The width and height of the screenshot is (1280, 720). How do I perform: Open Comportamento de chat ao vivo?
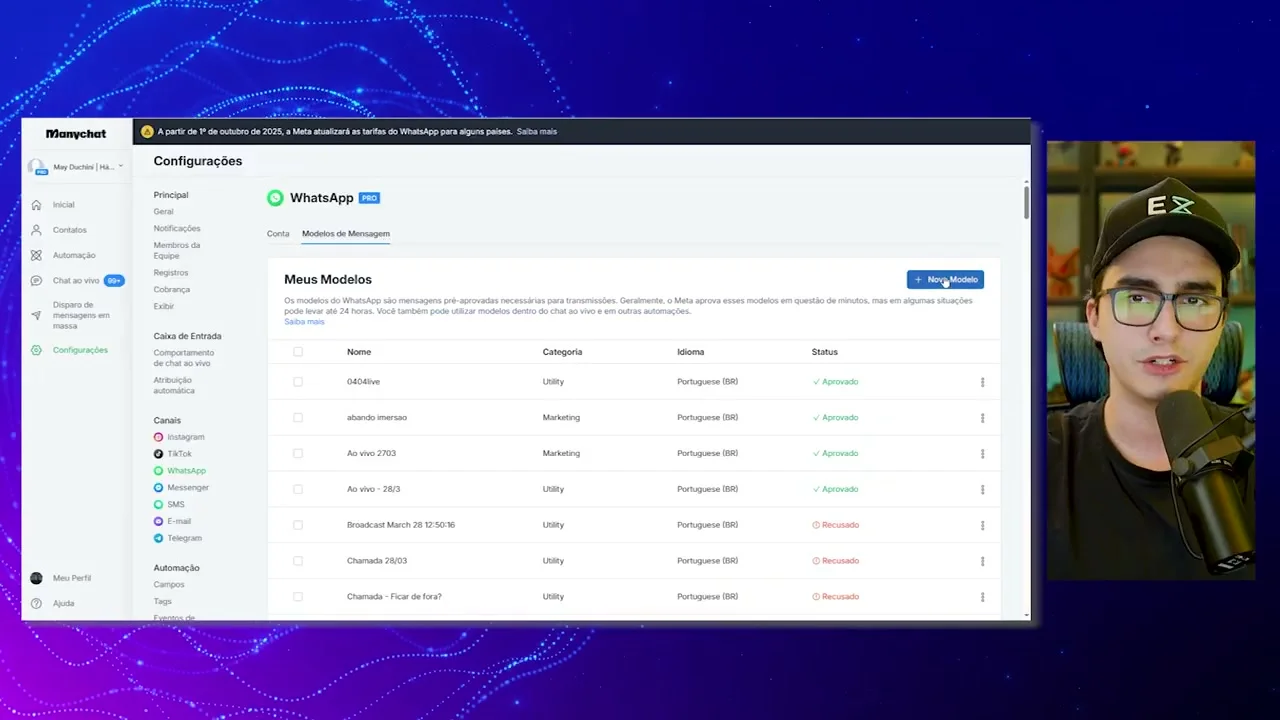pyautogui.click(x=184, y=358)
